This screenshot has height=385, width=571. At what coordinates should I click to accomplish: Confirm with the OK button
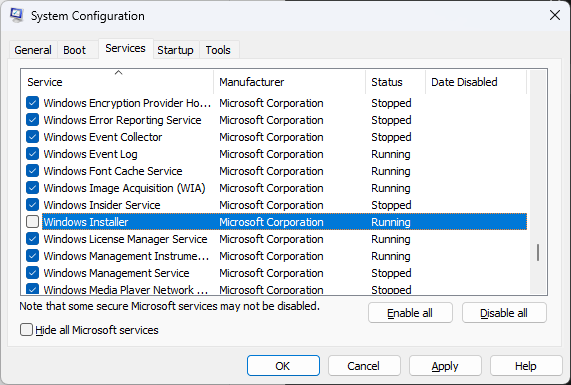pos(283,366)
